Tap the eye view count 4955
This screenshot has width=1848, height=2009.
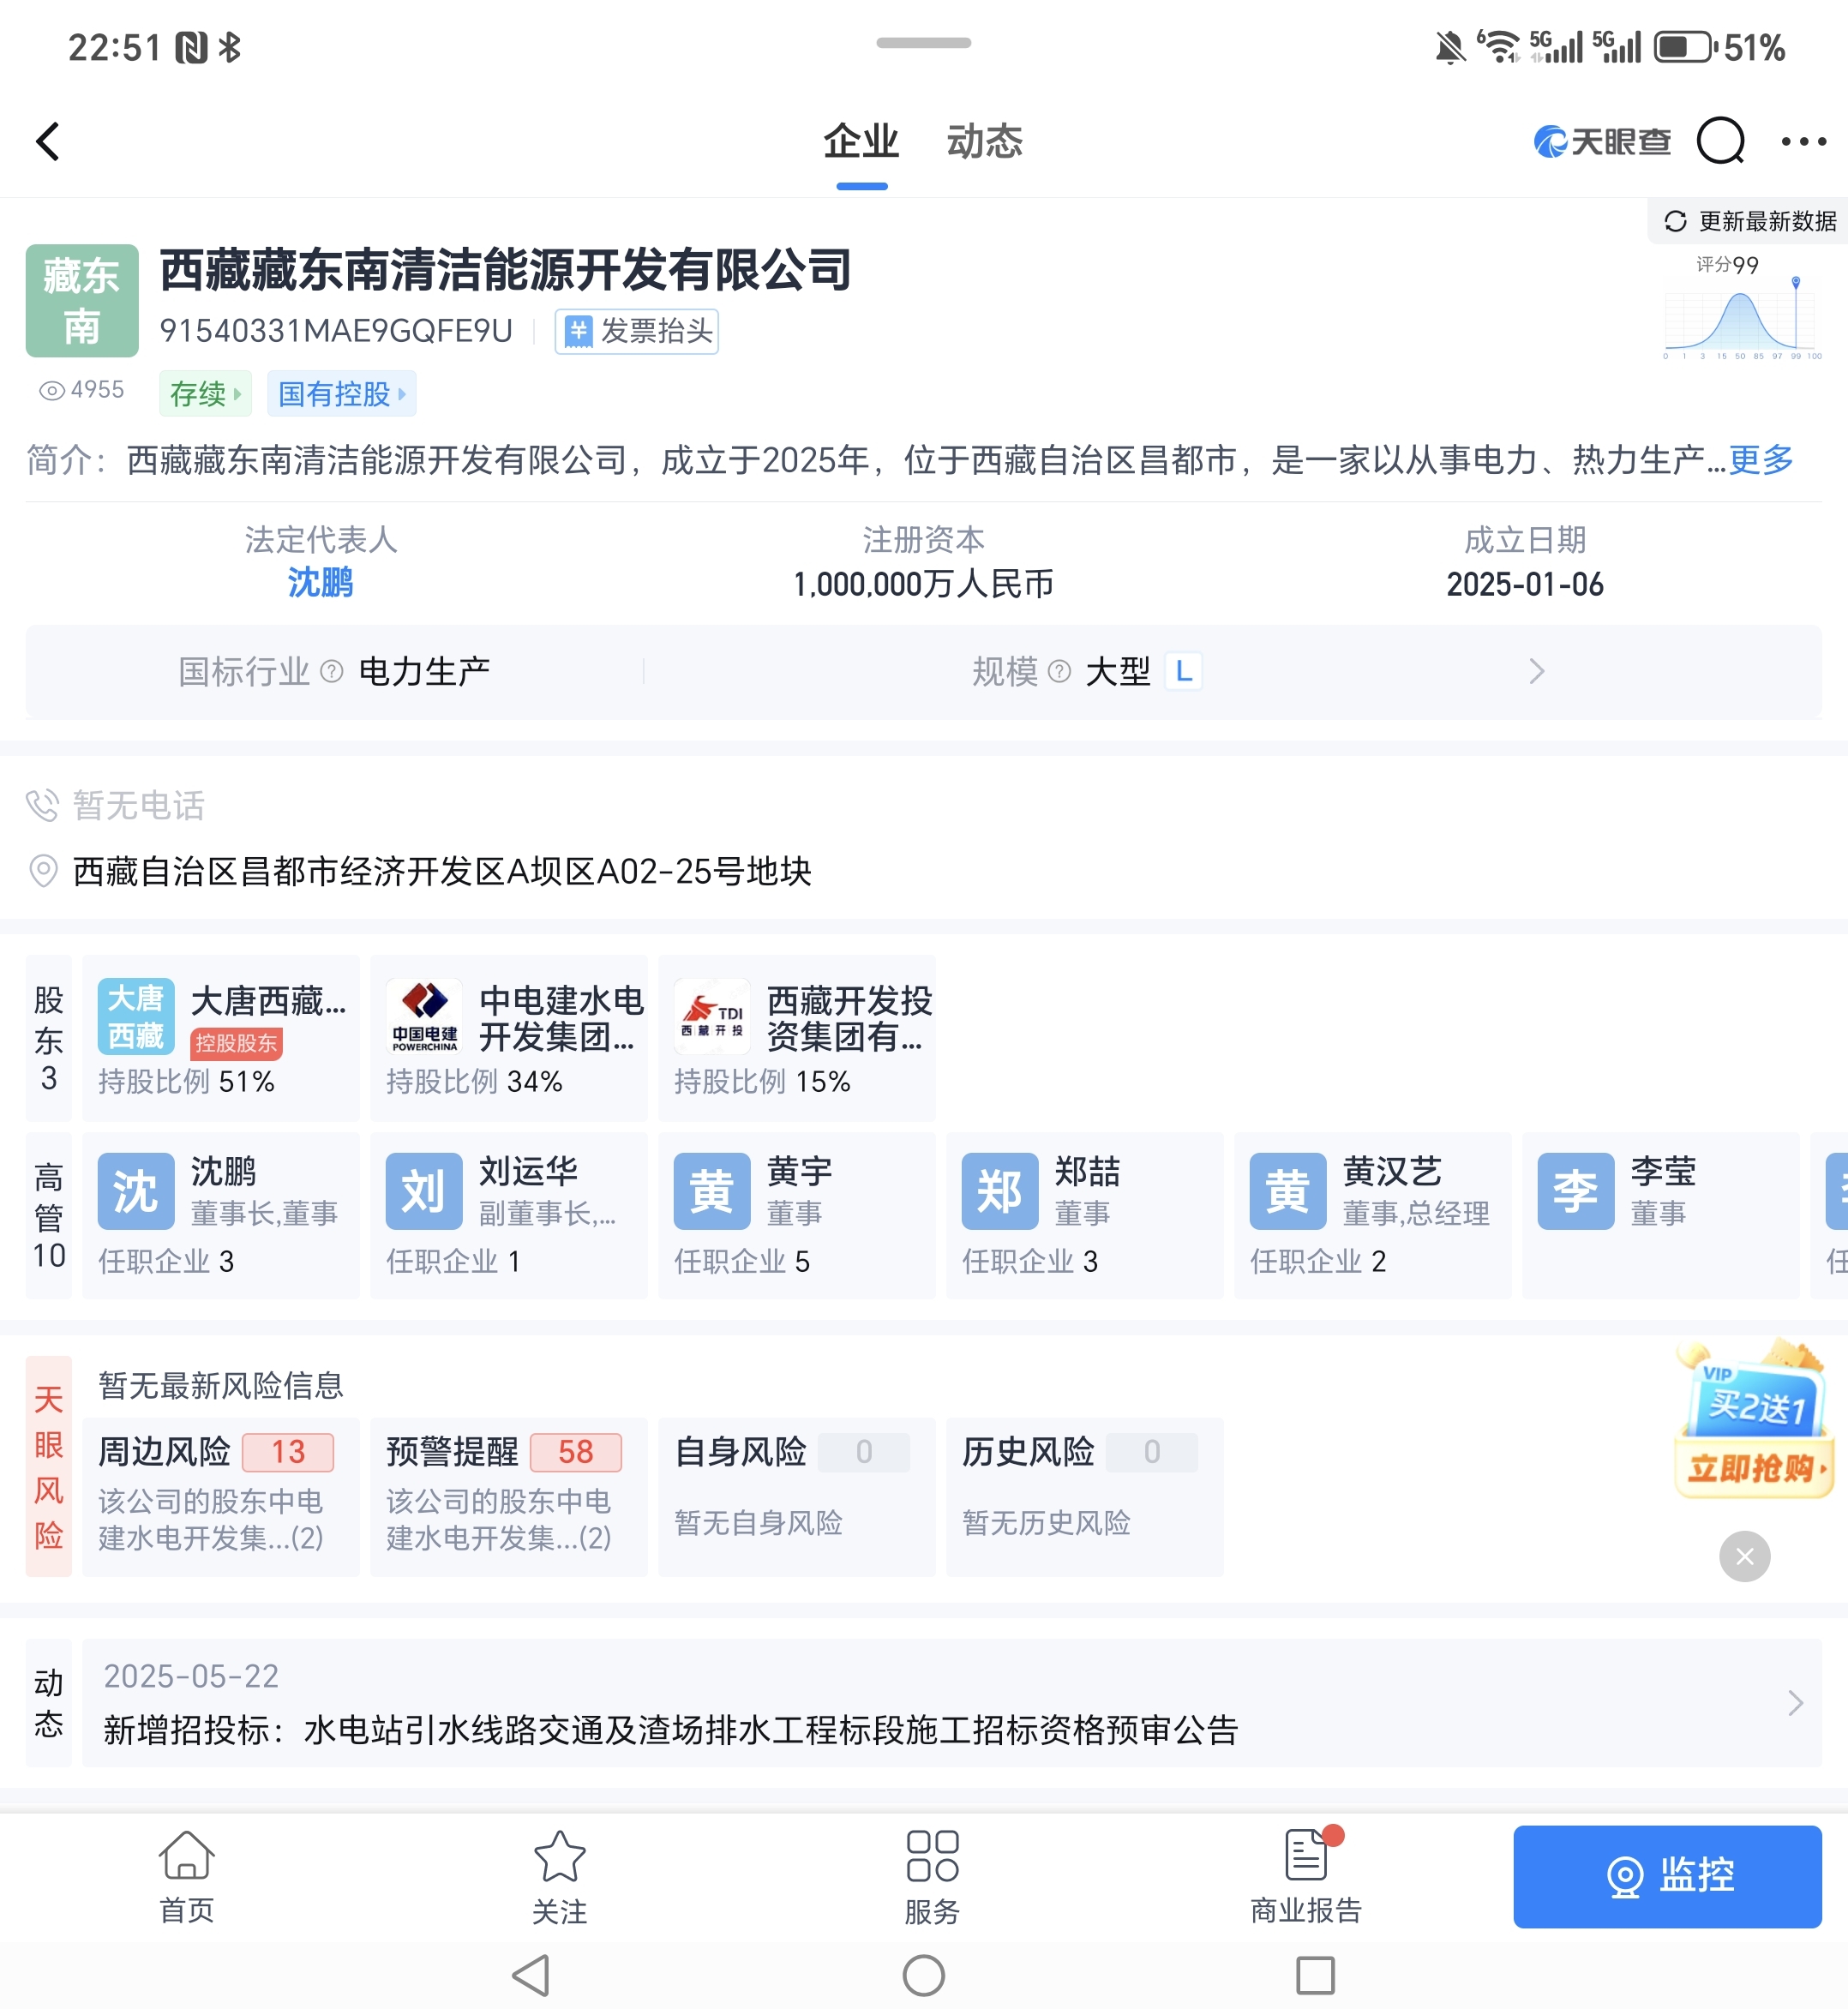pyautogui.click(x=81, y=390)
